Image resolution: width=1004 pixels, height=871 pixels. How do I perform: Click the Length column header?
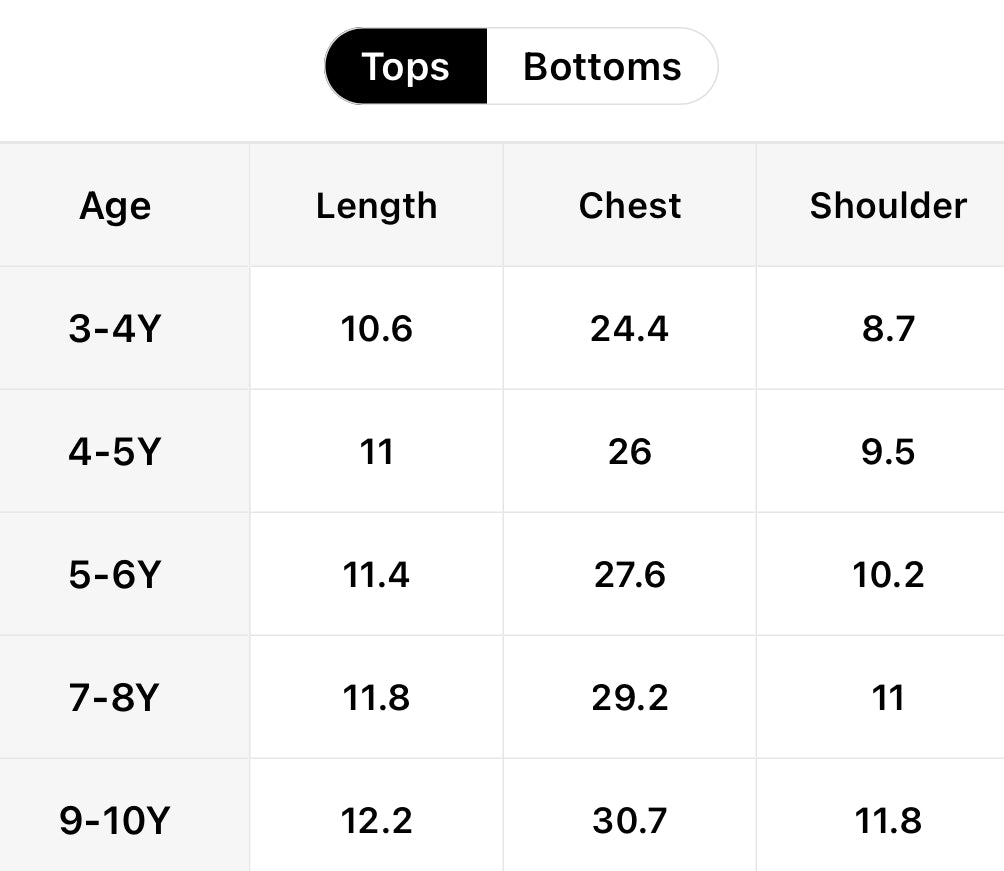tap(377, 206)
